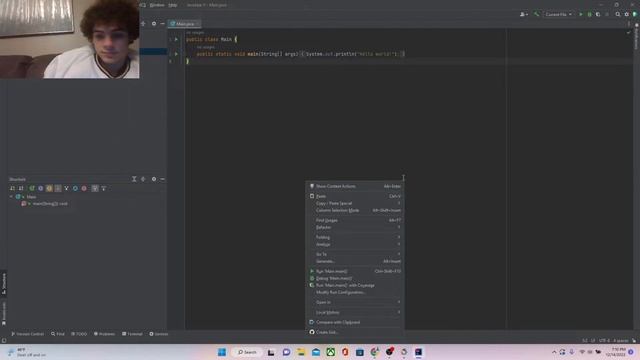640x360 pixels.
Task: Click run gutter arrow beside class Main
Action: point(176,40)
